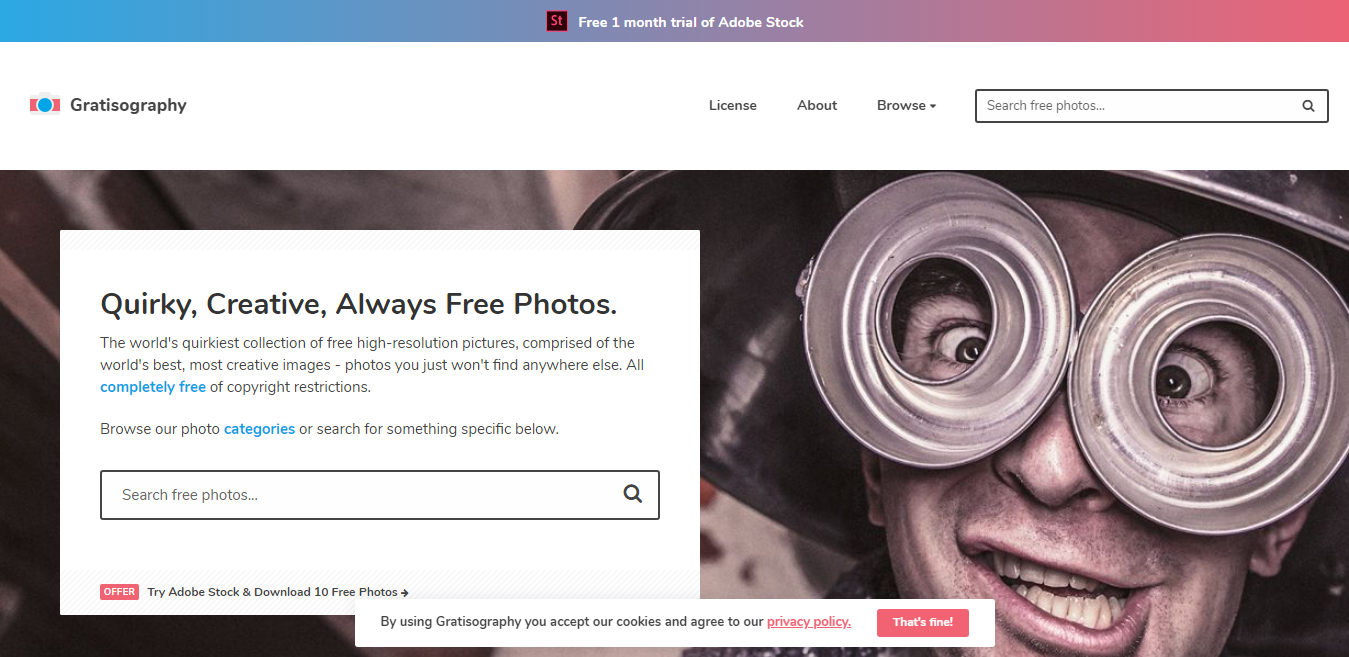Screen dimensions: 1349x657
Task: Click the header search magnifier icon
Action: [x=1308, y=106]
